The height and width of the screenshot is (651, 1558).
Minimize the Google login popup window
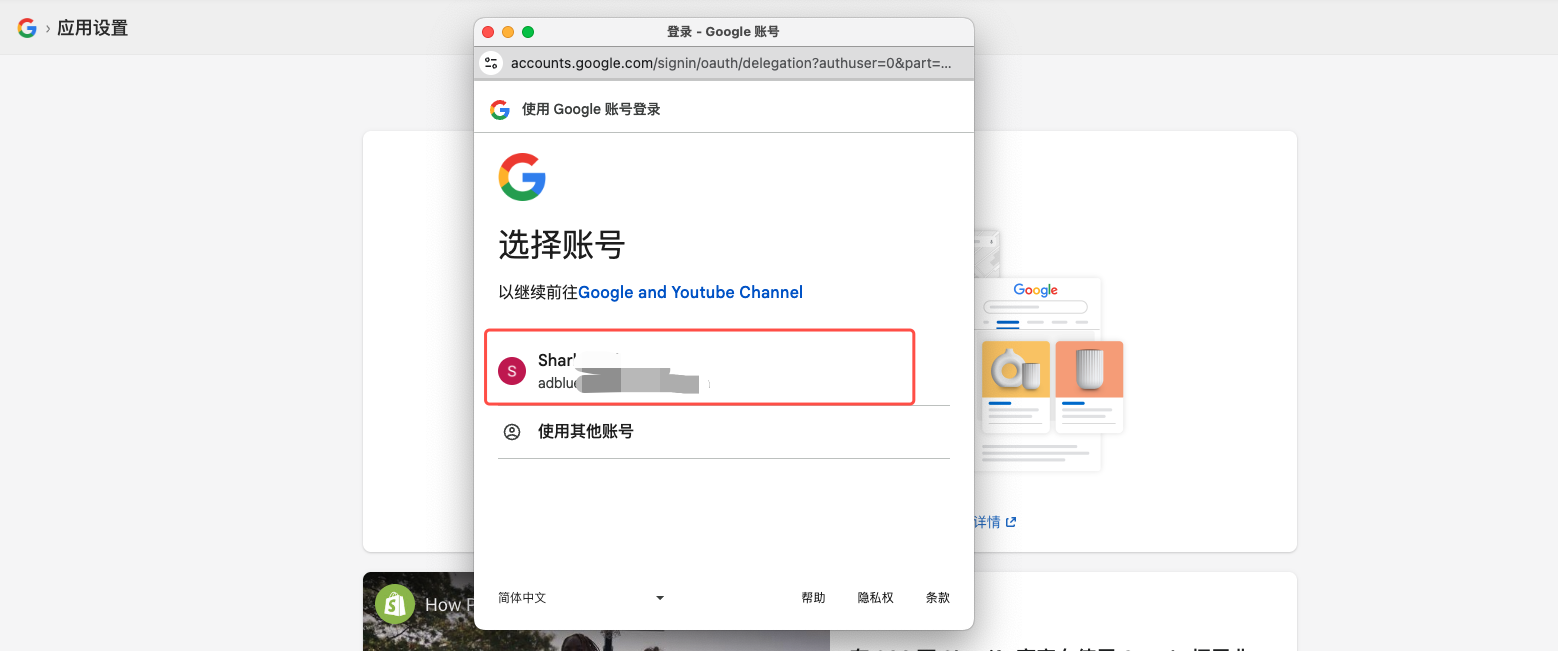tap(508, 32)
